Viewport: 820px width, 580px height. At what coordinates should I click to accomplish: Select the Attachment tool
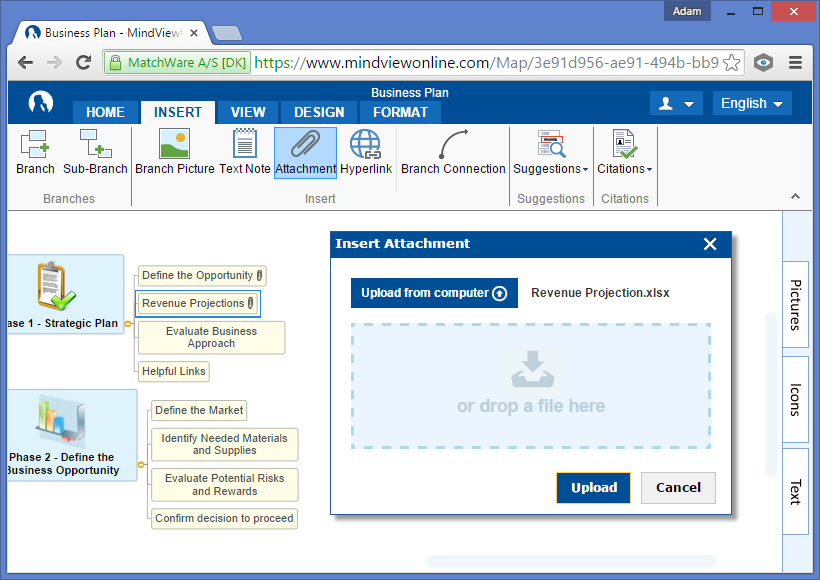[305, 152]
